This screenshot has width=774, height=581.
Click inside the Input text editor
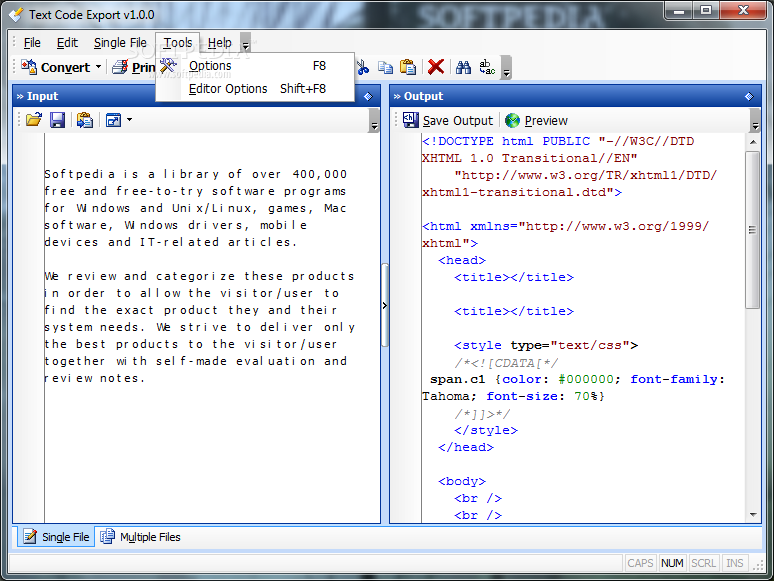point(212,328)
